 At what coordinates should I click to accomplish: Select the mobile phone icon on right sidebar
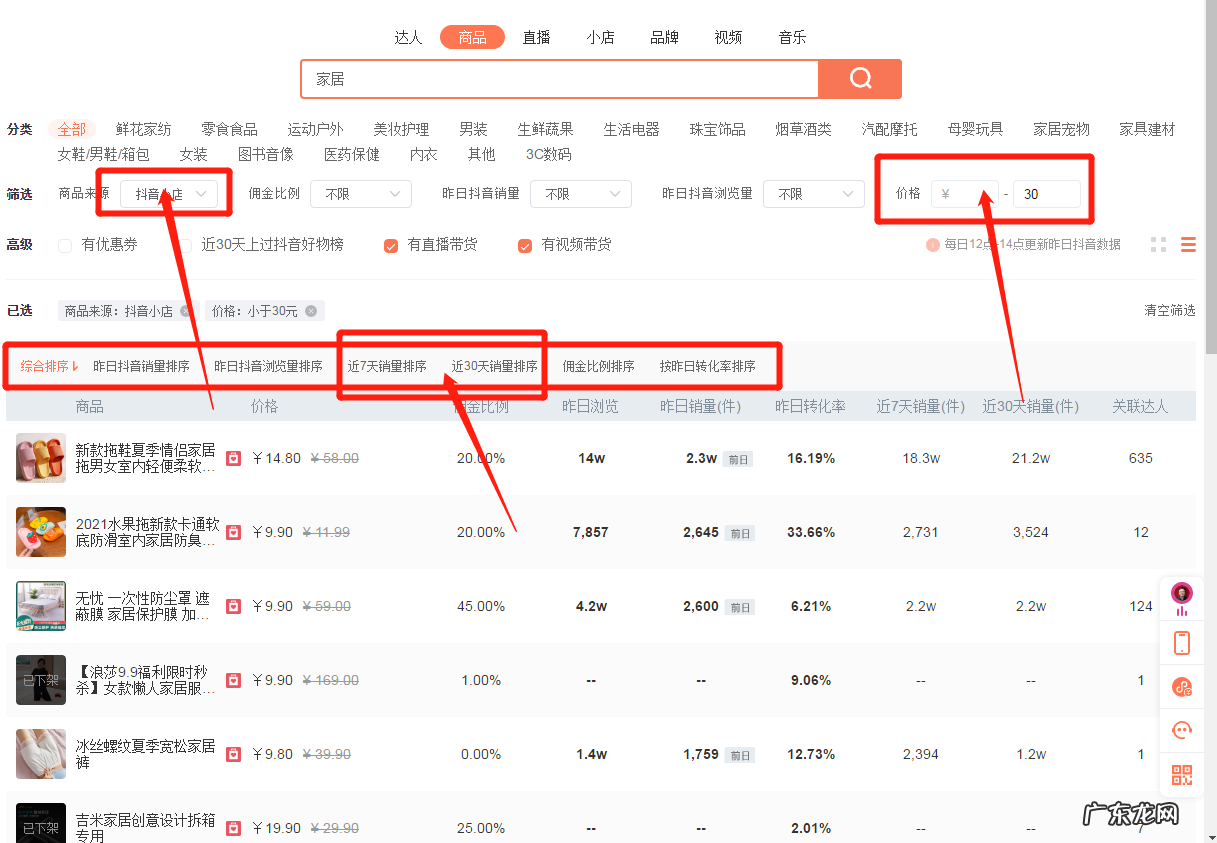(1181, 643)
